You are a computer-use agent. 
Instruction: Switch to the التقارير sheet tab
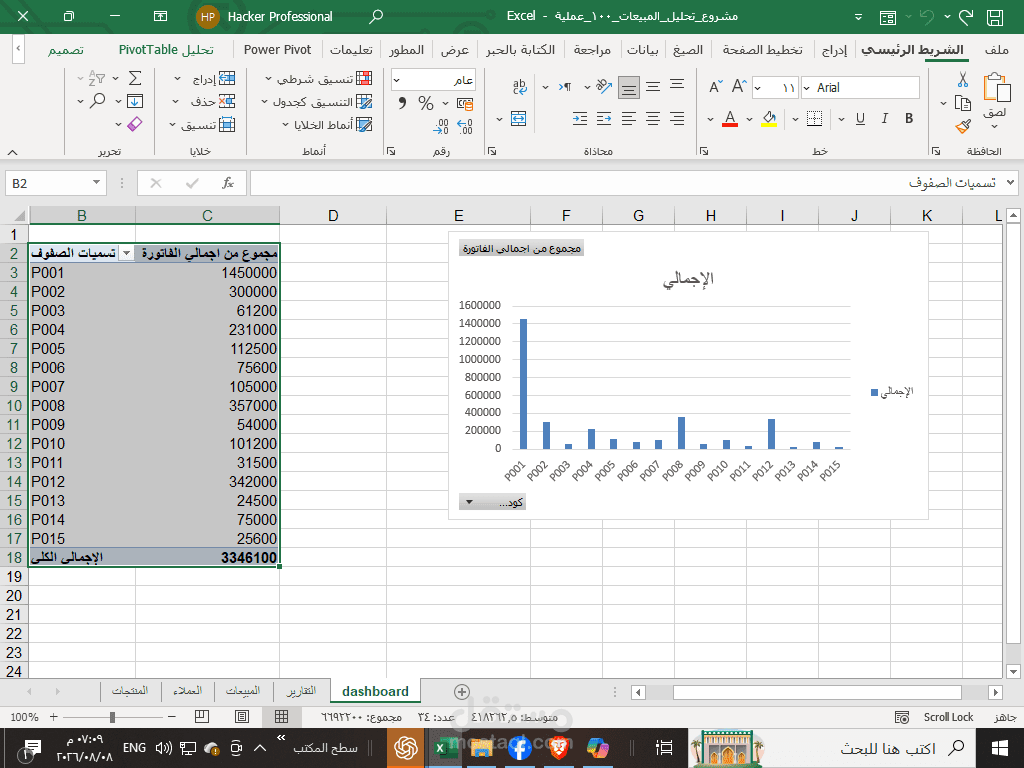click(x=302, y=690)
